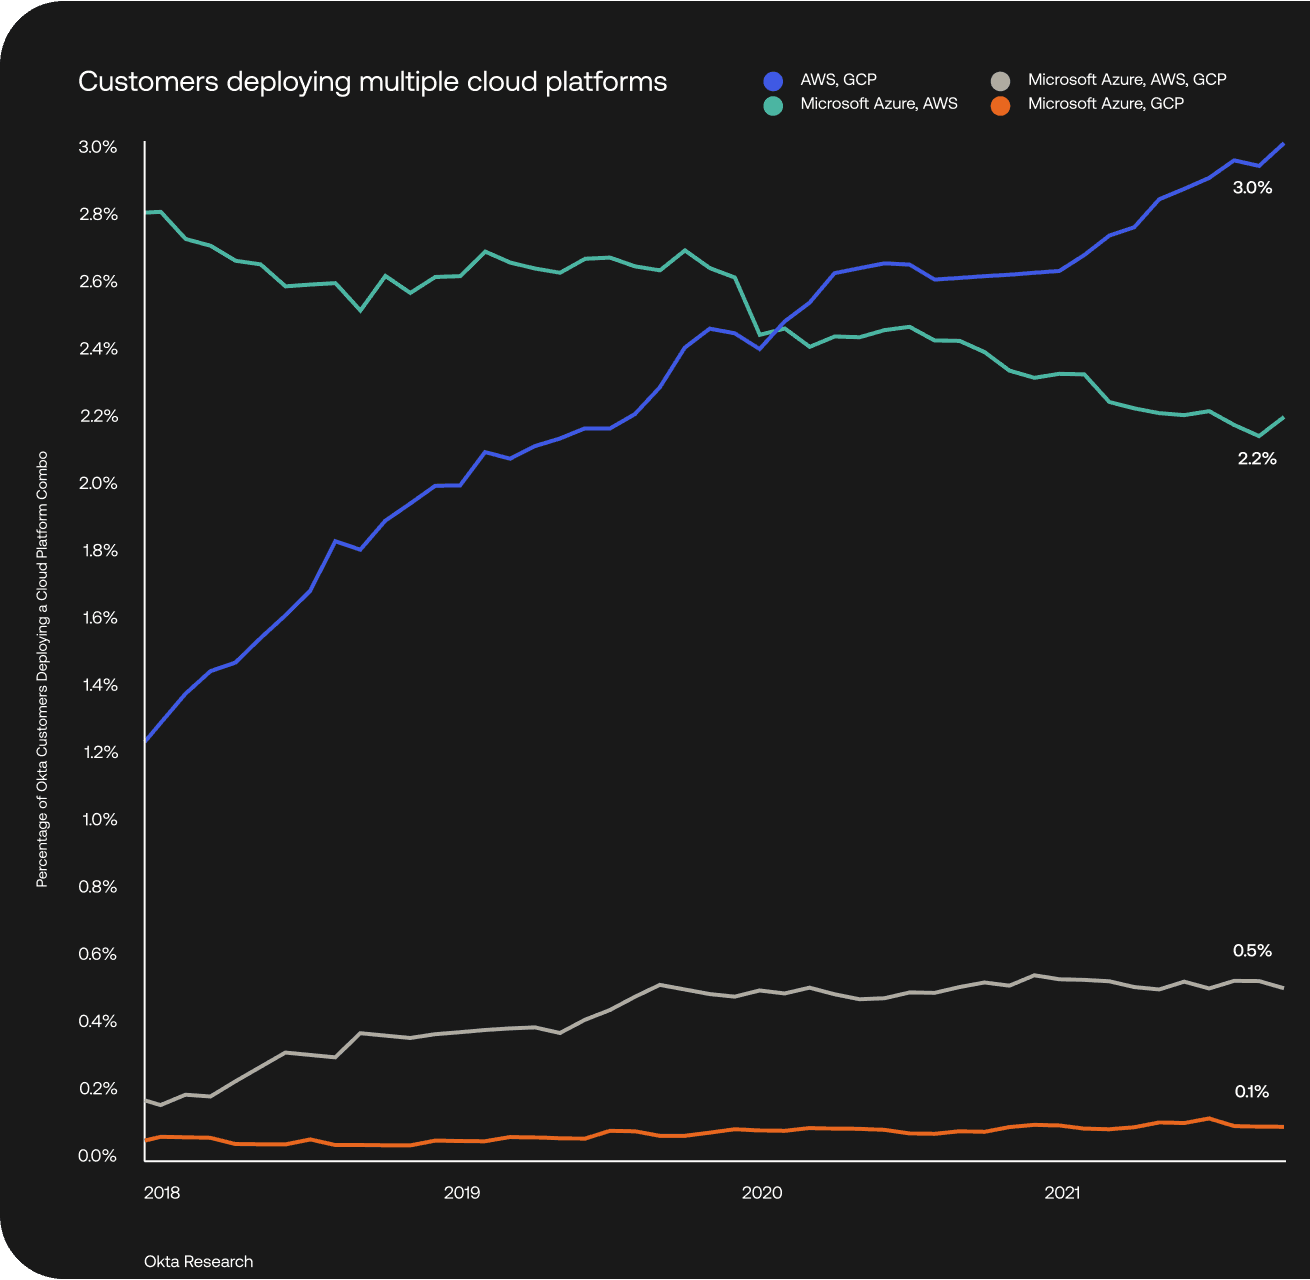
Task: Click the vertical y-axis title text
Action: click(x=42, y=669)
